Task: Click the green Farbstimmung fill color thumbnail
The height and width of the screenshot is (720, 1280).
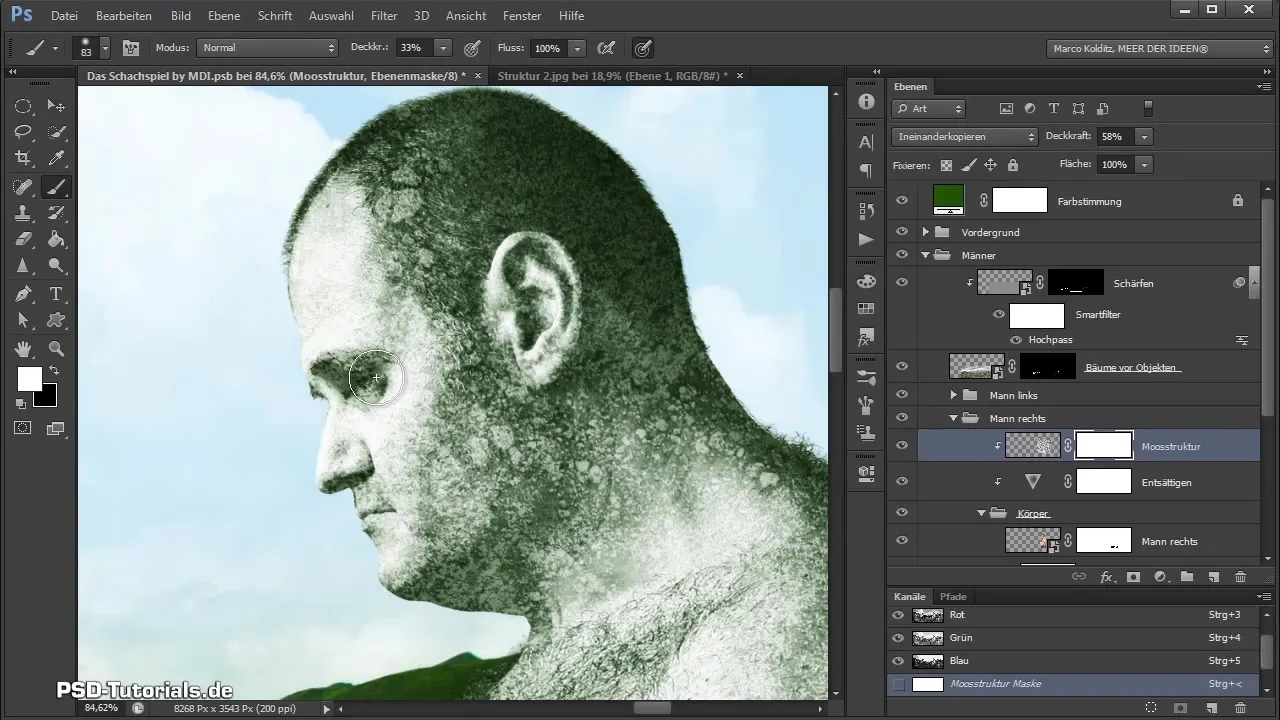Action: pos(948,199)
